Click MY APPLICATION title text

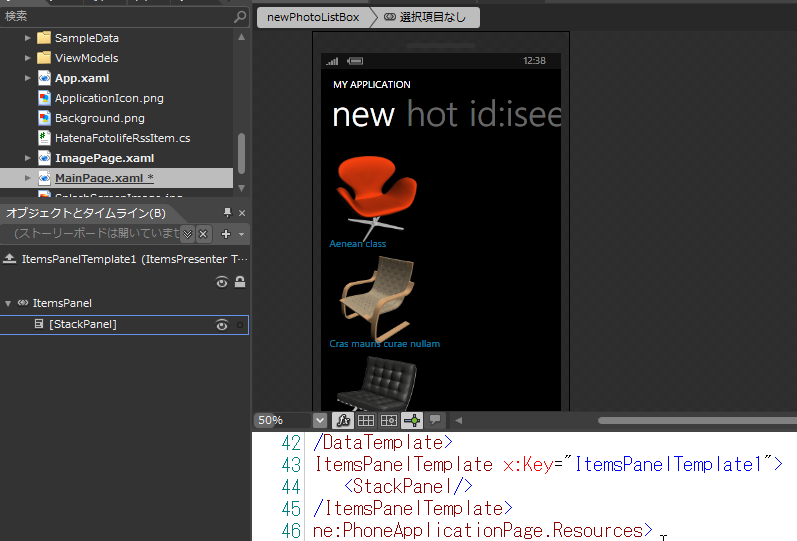coord(372,84)
